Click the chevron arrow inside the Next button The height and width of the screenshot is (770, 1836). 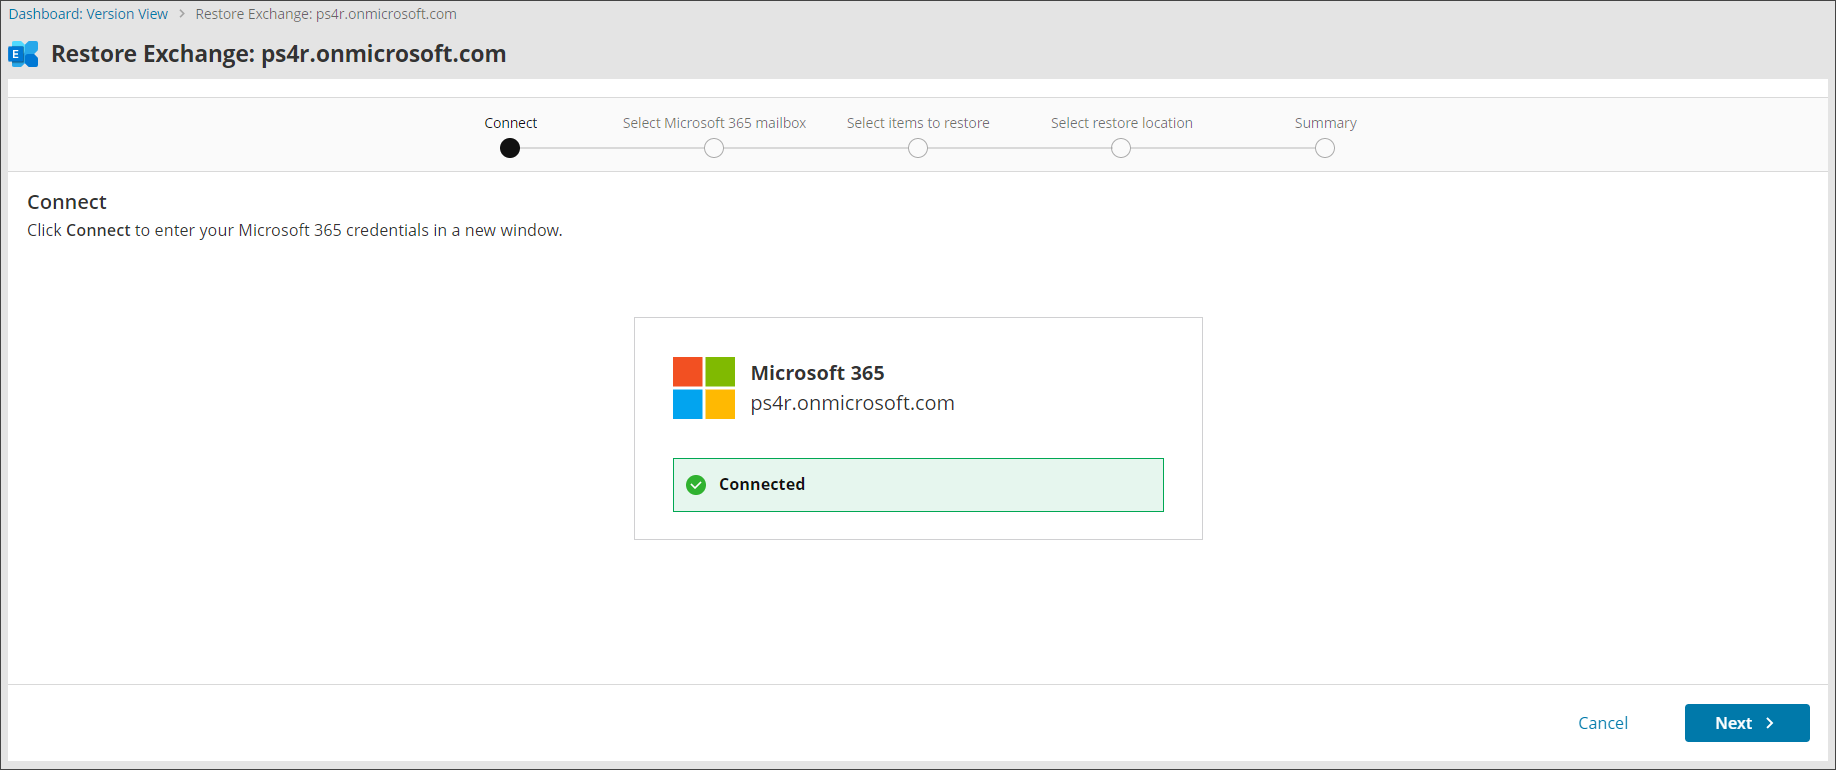(1769, 723)
